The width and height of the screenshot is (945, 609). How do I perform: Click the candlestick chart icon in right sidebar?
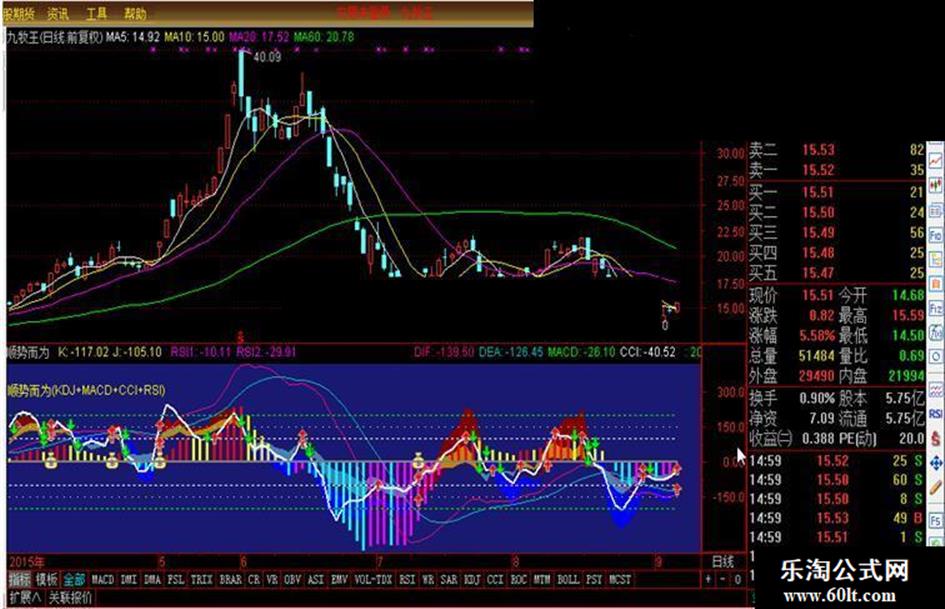click(935, 185)
